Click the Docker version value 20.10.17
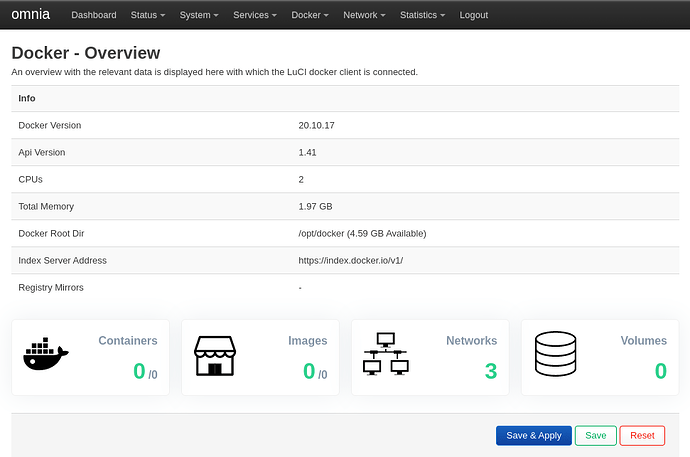Image resolution: width=690 pixels, height=457 pixels. pyautogui.click(x=316, y=125)
